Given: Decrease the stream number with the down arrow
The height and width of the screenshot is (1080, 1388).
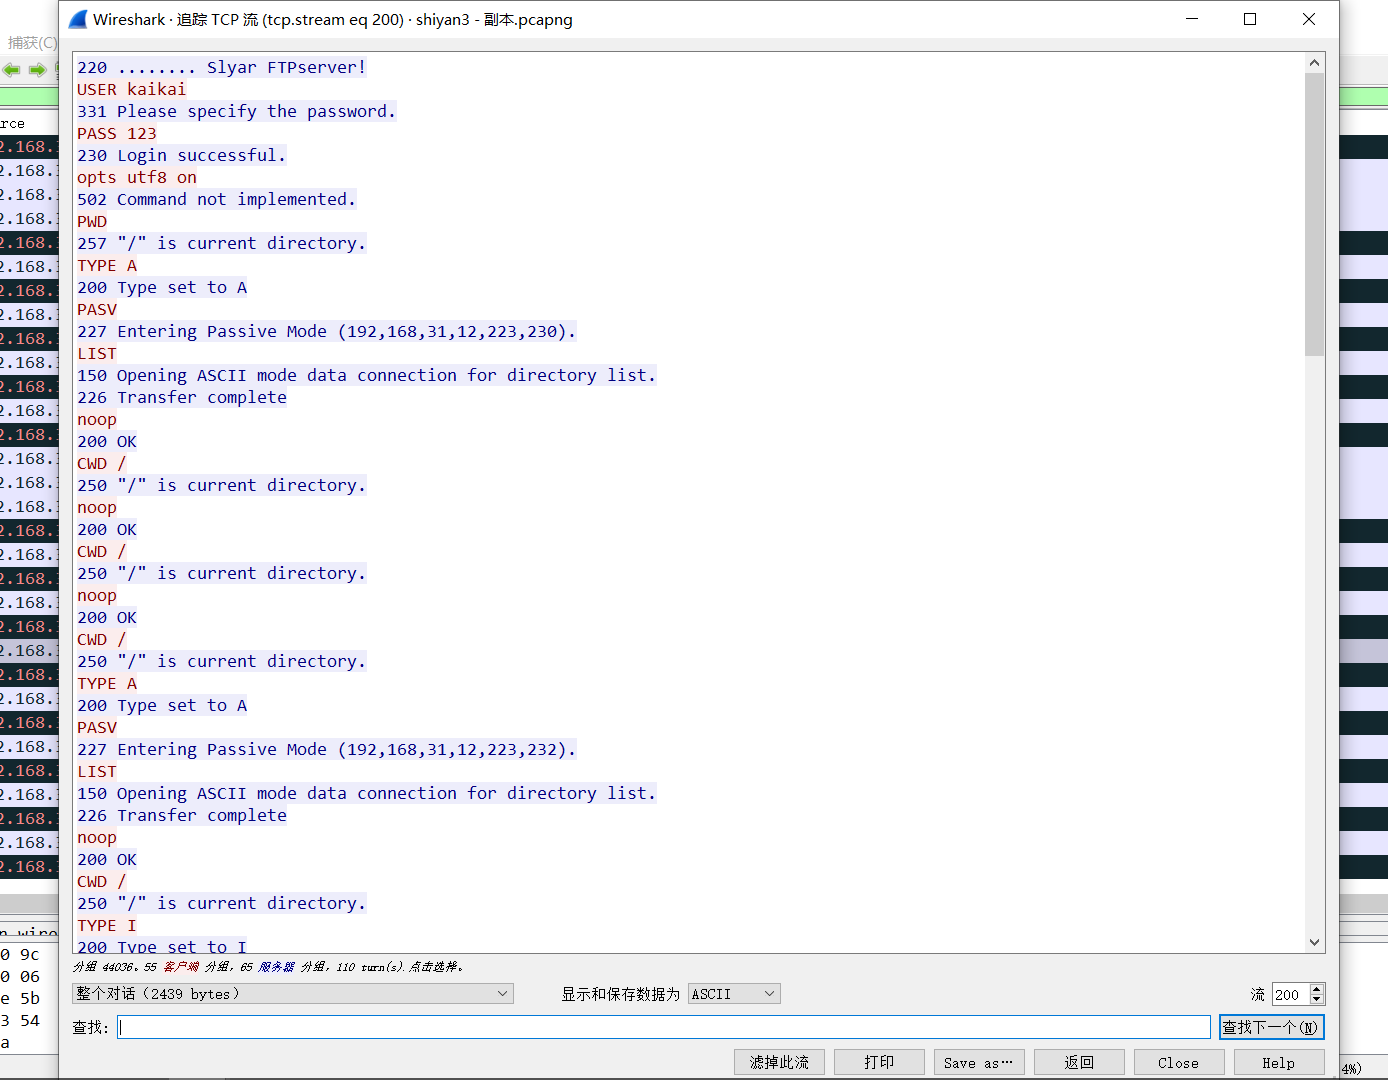Looking at the screenshot, I should [x=1317, y=999].
